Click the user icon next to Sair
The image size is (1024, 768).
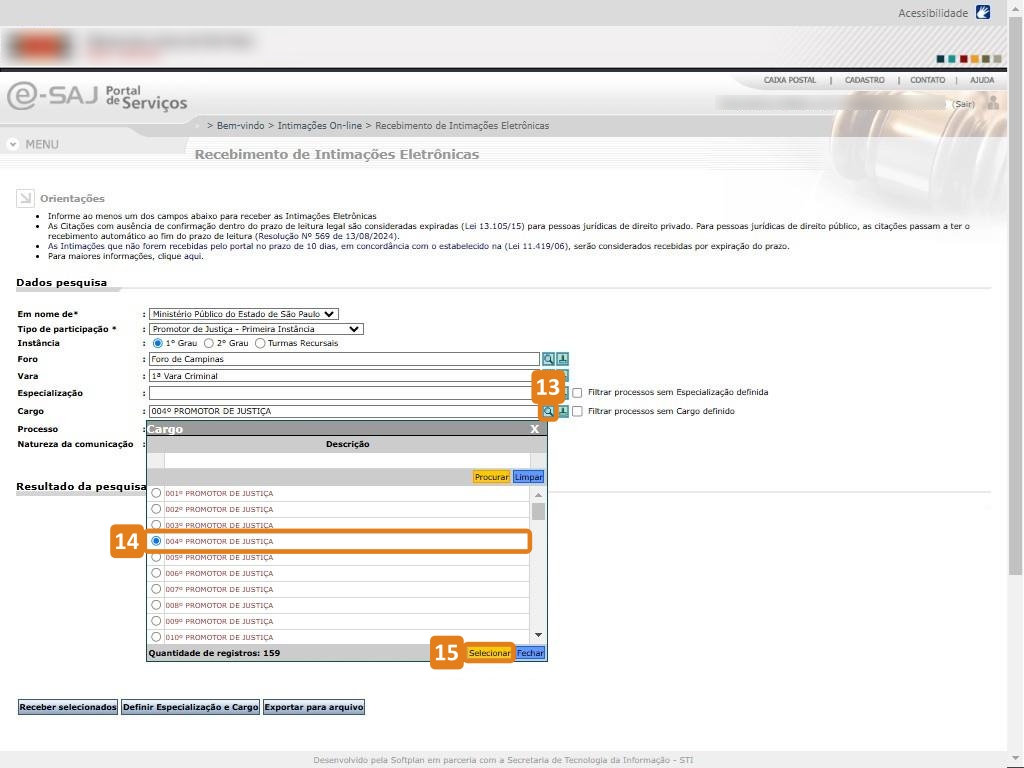992,103
